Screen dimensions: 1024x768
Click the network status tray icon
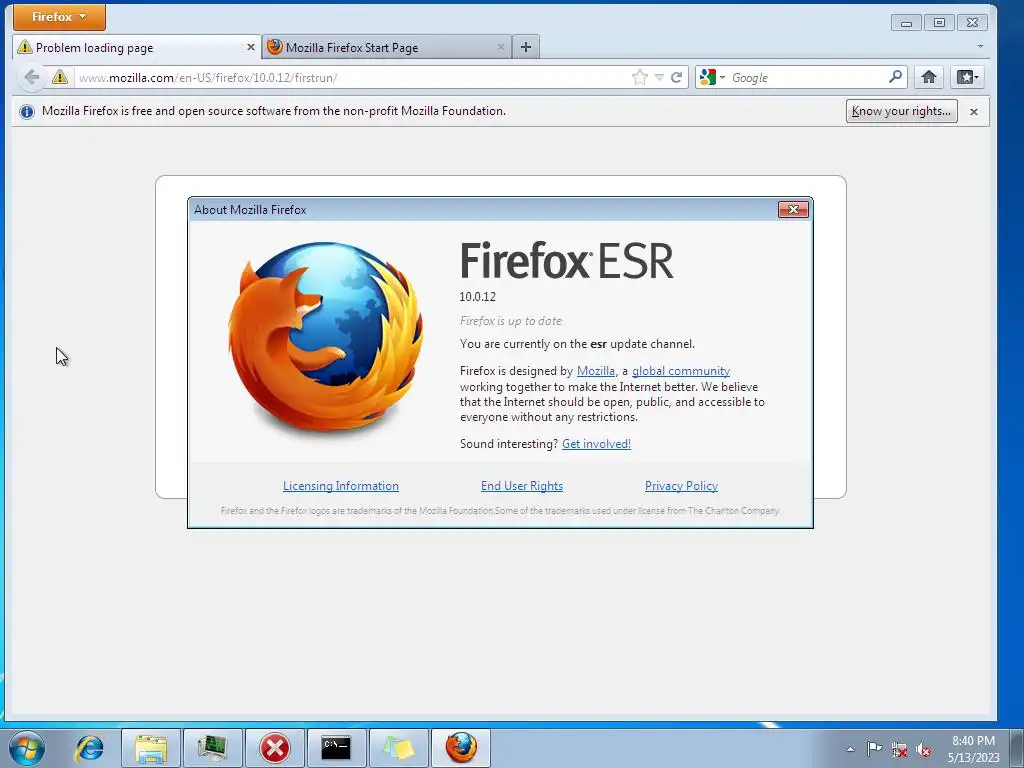899,749
